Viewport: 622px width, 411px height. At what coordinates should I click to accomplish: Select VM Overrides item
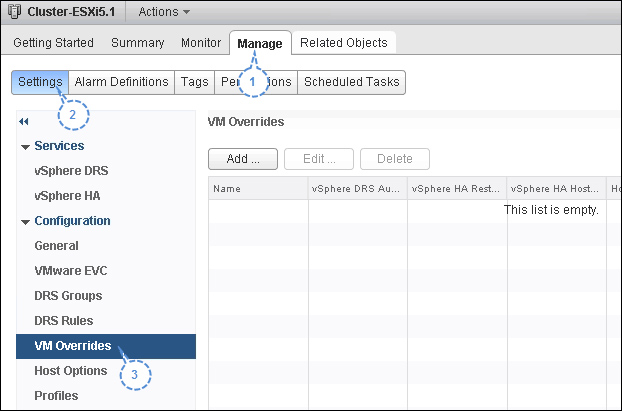point(106,346)
